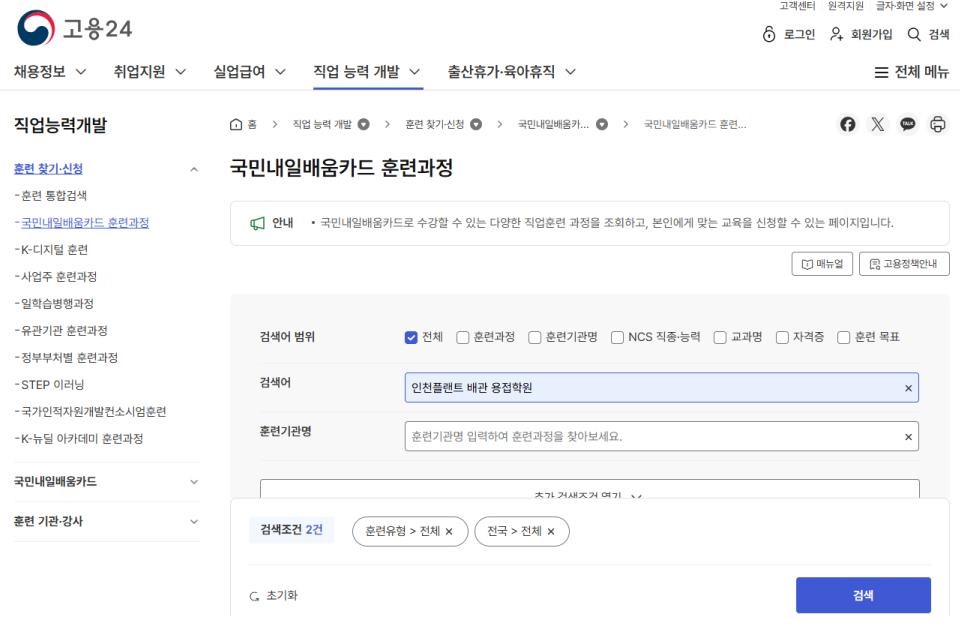Open the 검색 magnifier icon in header
960x638 pixels.
(x=914, y=34)
